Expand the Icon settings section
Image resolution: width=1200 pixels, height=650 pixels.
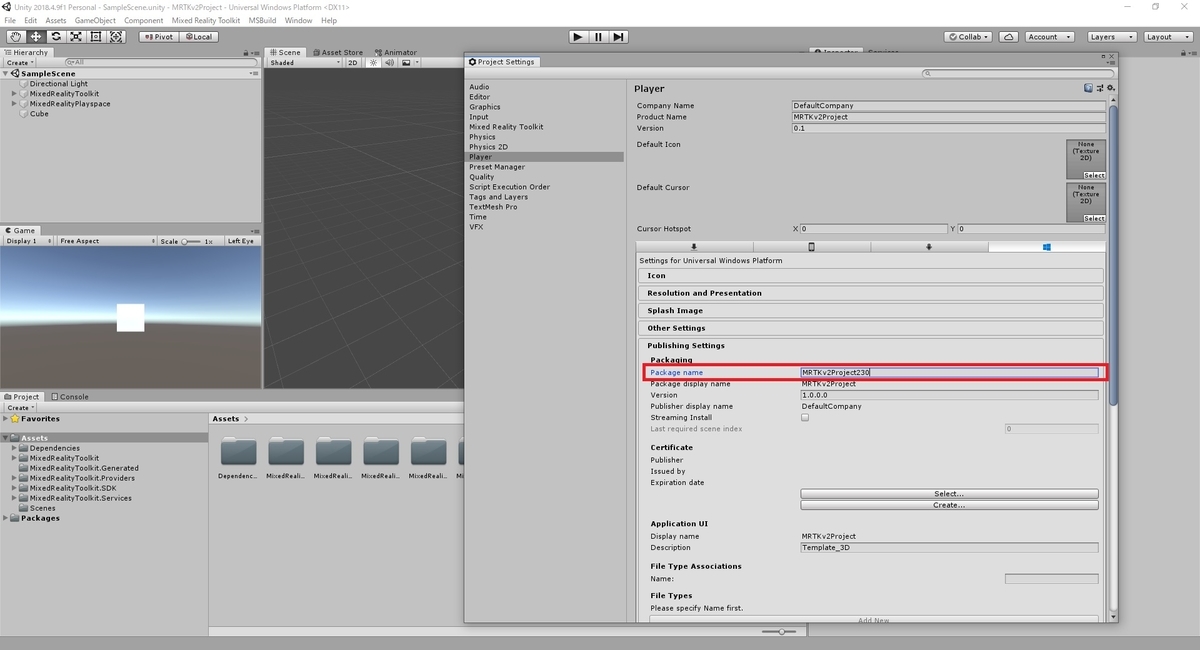pyautogui.click(x=870, y=276)
